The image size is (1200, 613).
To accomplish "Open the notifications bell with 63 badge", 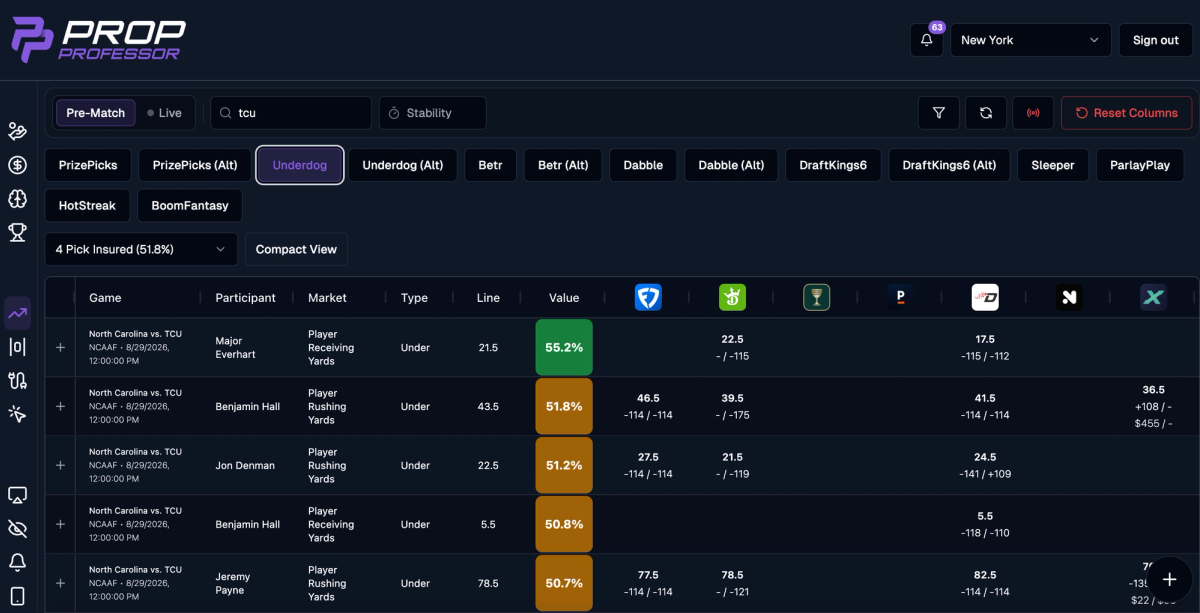I will (x=927, y=40).
